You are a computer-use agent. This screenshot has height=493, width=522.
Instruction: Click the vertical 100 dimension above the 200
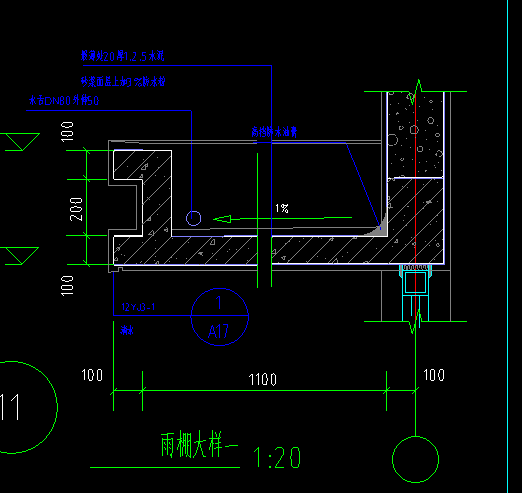click(67, 132)
